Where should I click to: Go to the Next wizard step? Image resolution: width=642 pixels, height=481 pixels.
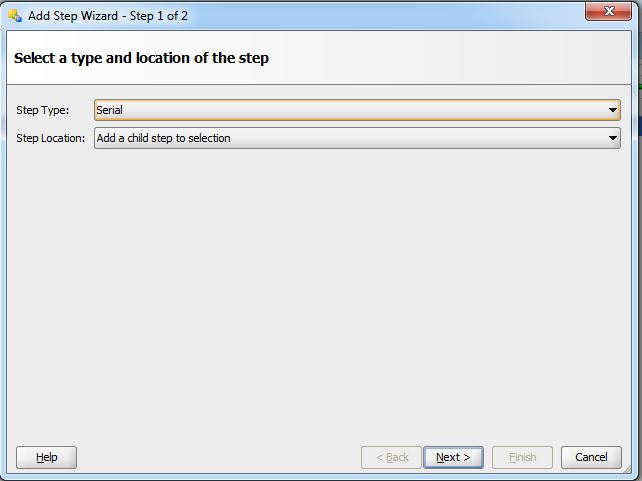click(x=453, y=457)
